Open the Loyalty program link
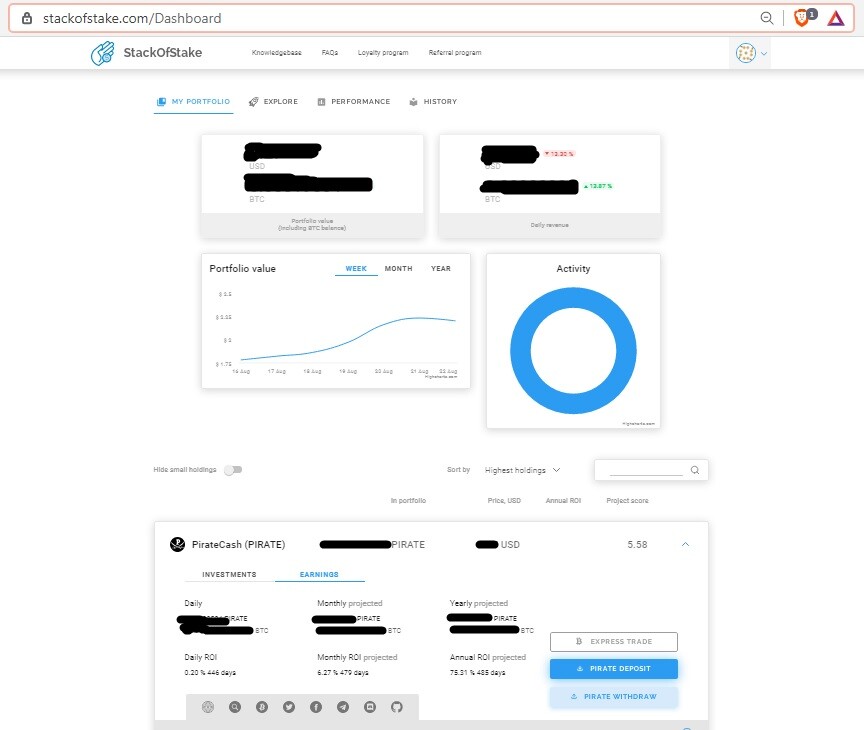The width and height of the screenshot is (864, 730). coord(383,53)
